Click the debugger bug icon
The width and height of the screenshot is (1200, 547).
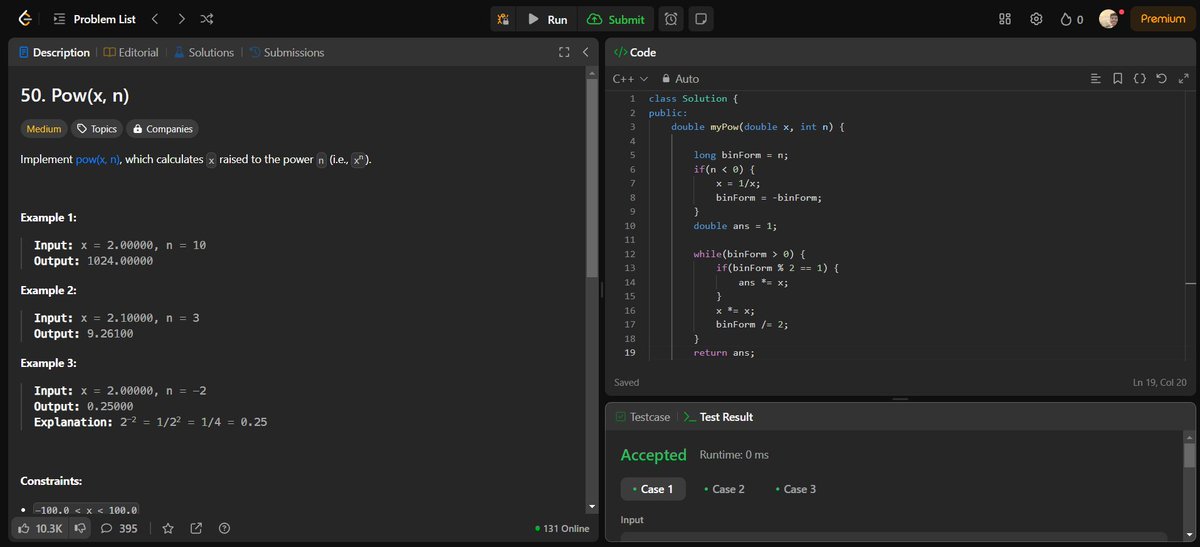(503, 19)
